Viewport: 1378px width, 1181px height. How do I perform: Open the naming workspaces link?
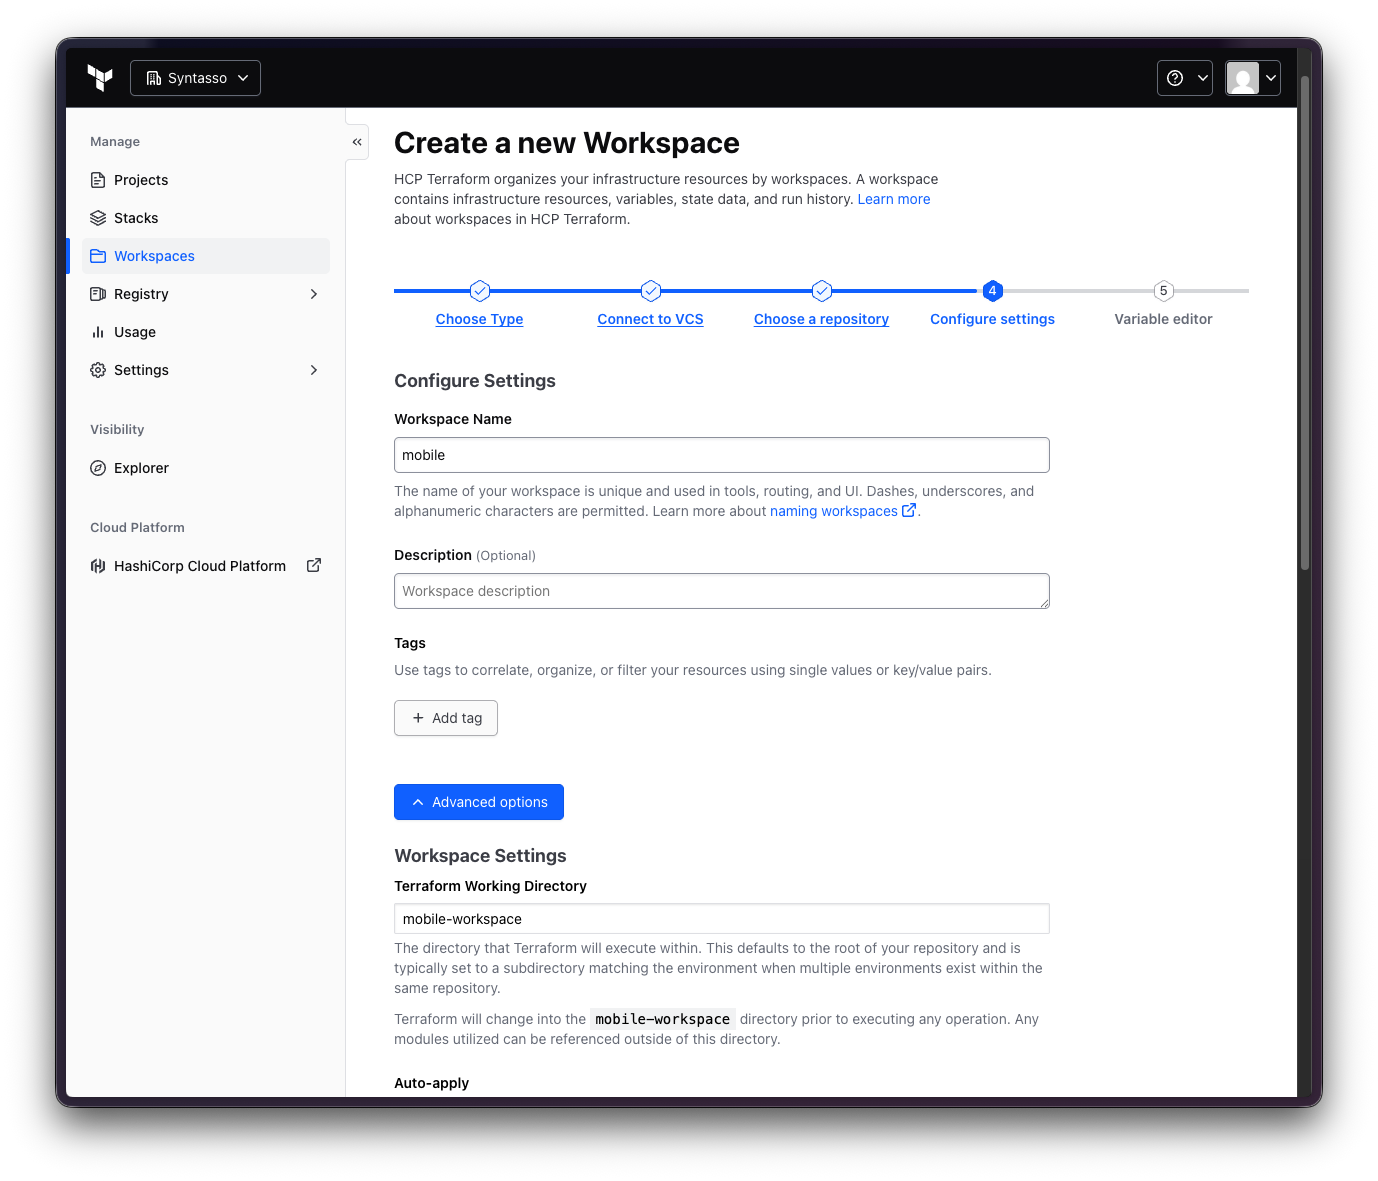(835, 510)
